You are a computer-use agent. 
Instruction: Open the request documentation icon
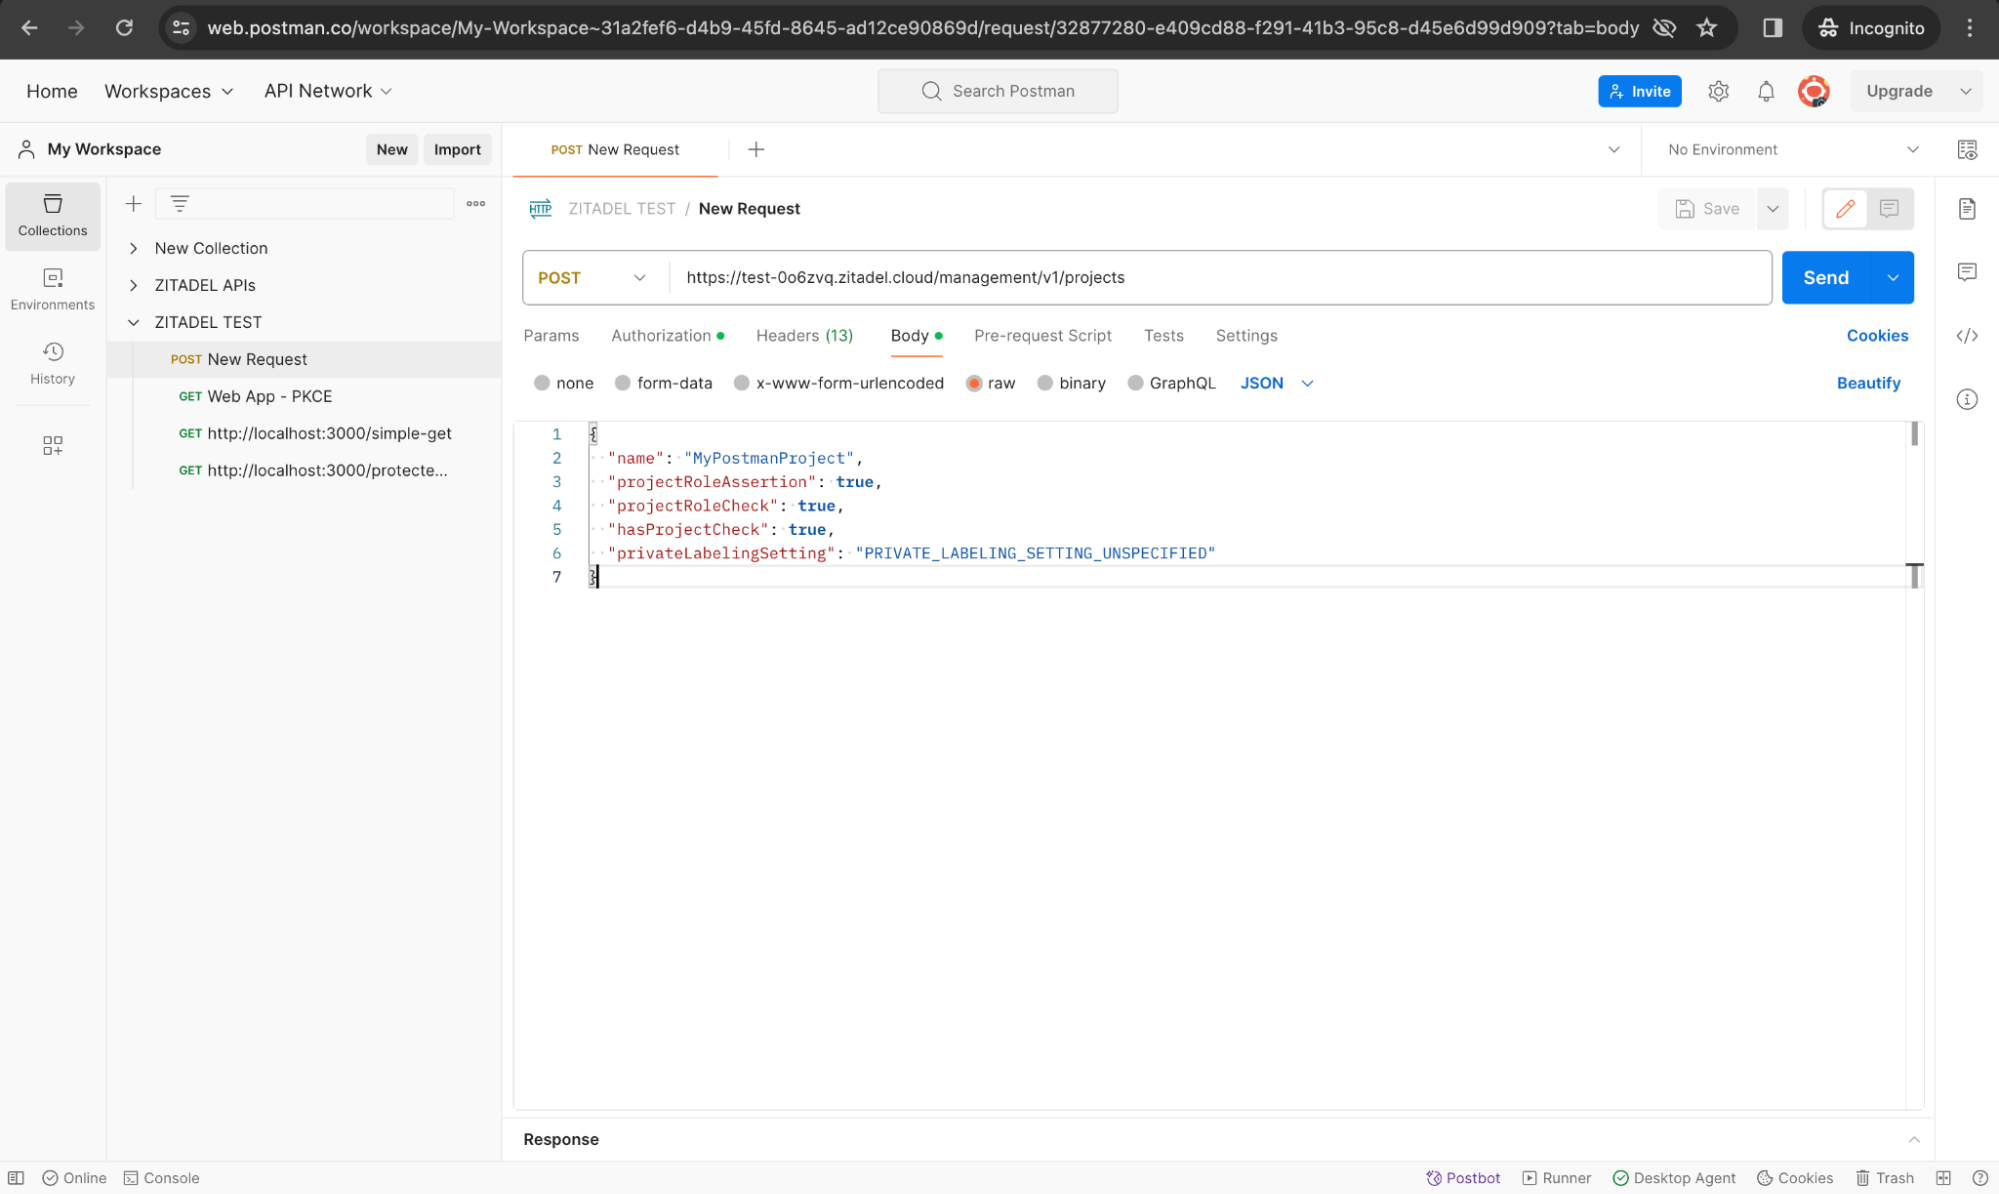pos(1966,209)
